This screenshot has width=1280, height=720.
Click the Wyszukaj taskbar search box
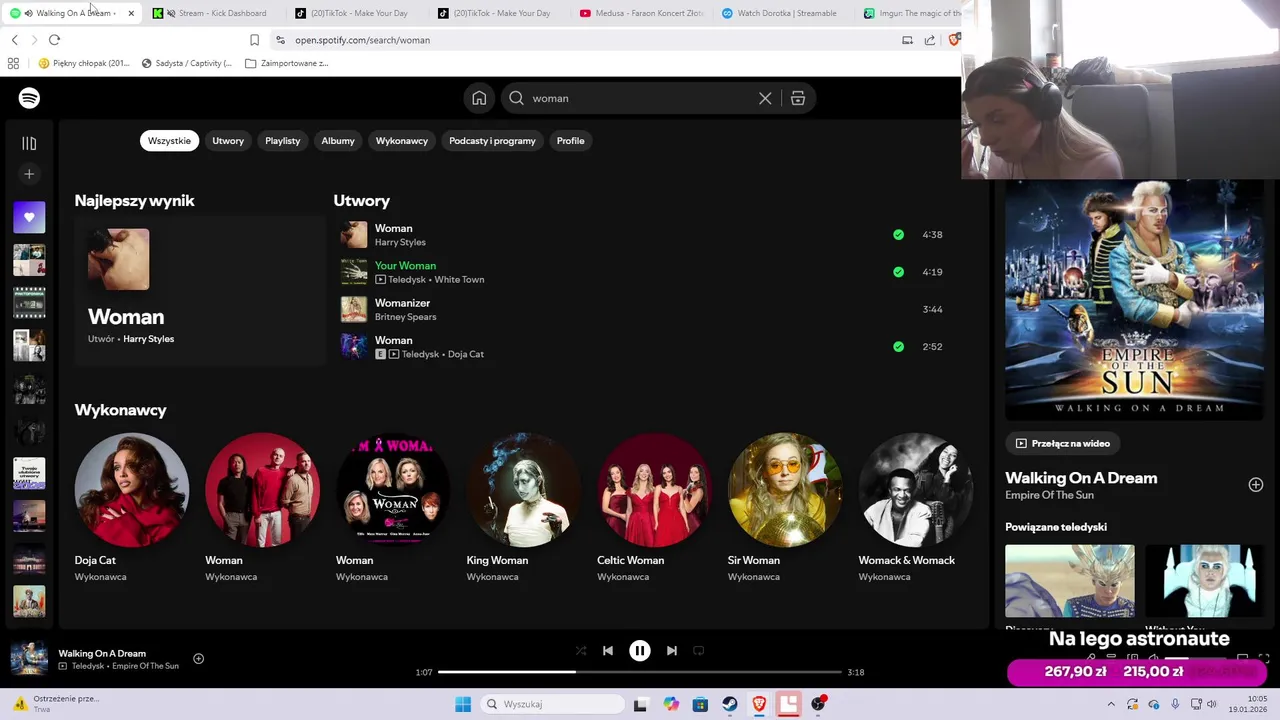[553, 704]
